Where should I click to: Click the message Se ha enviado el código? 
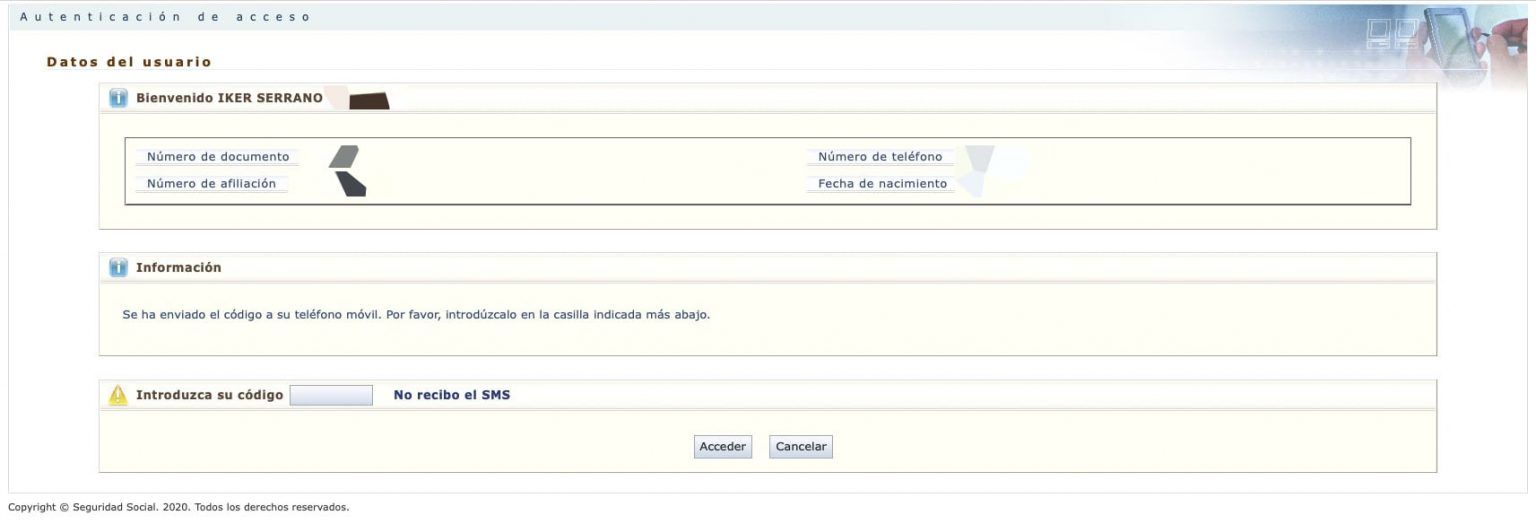tap(416, 314)
